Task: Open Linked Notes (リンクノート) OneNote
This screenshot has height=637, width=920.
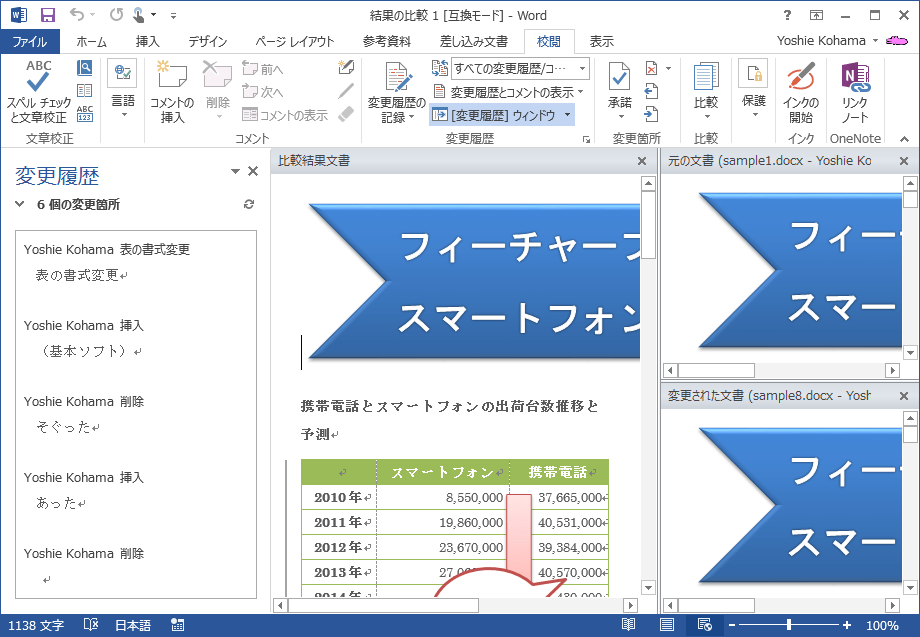Action: (855, 92)
